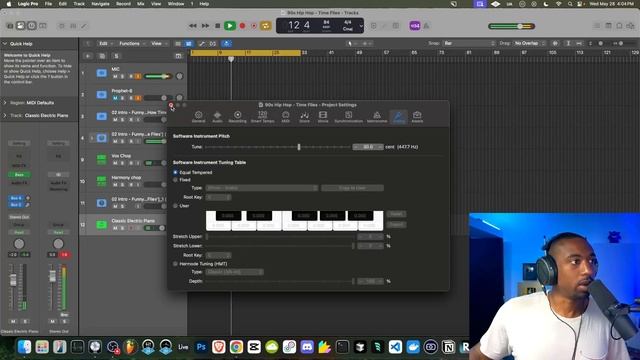This screenshot has width=640, height=360.
Task: Open the Assets settings icon
Action: [x=417, y=117]
